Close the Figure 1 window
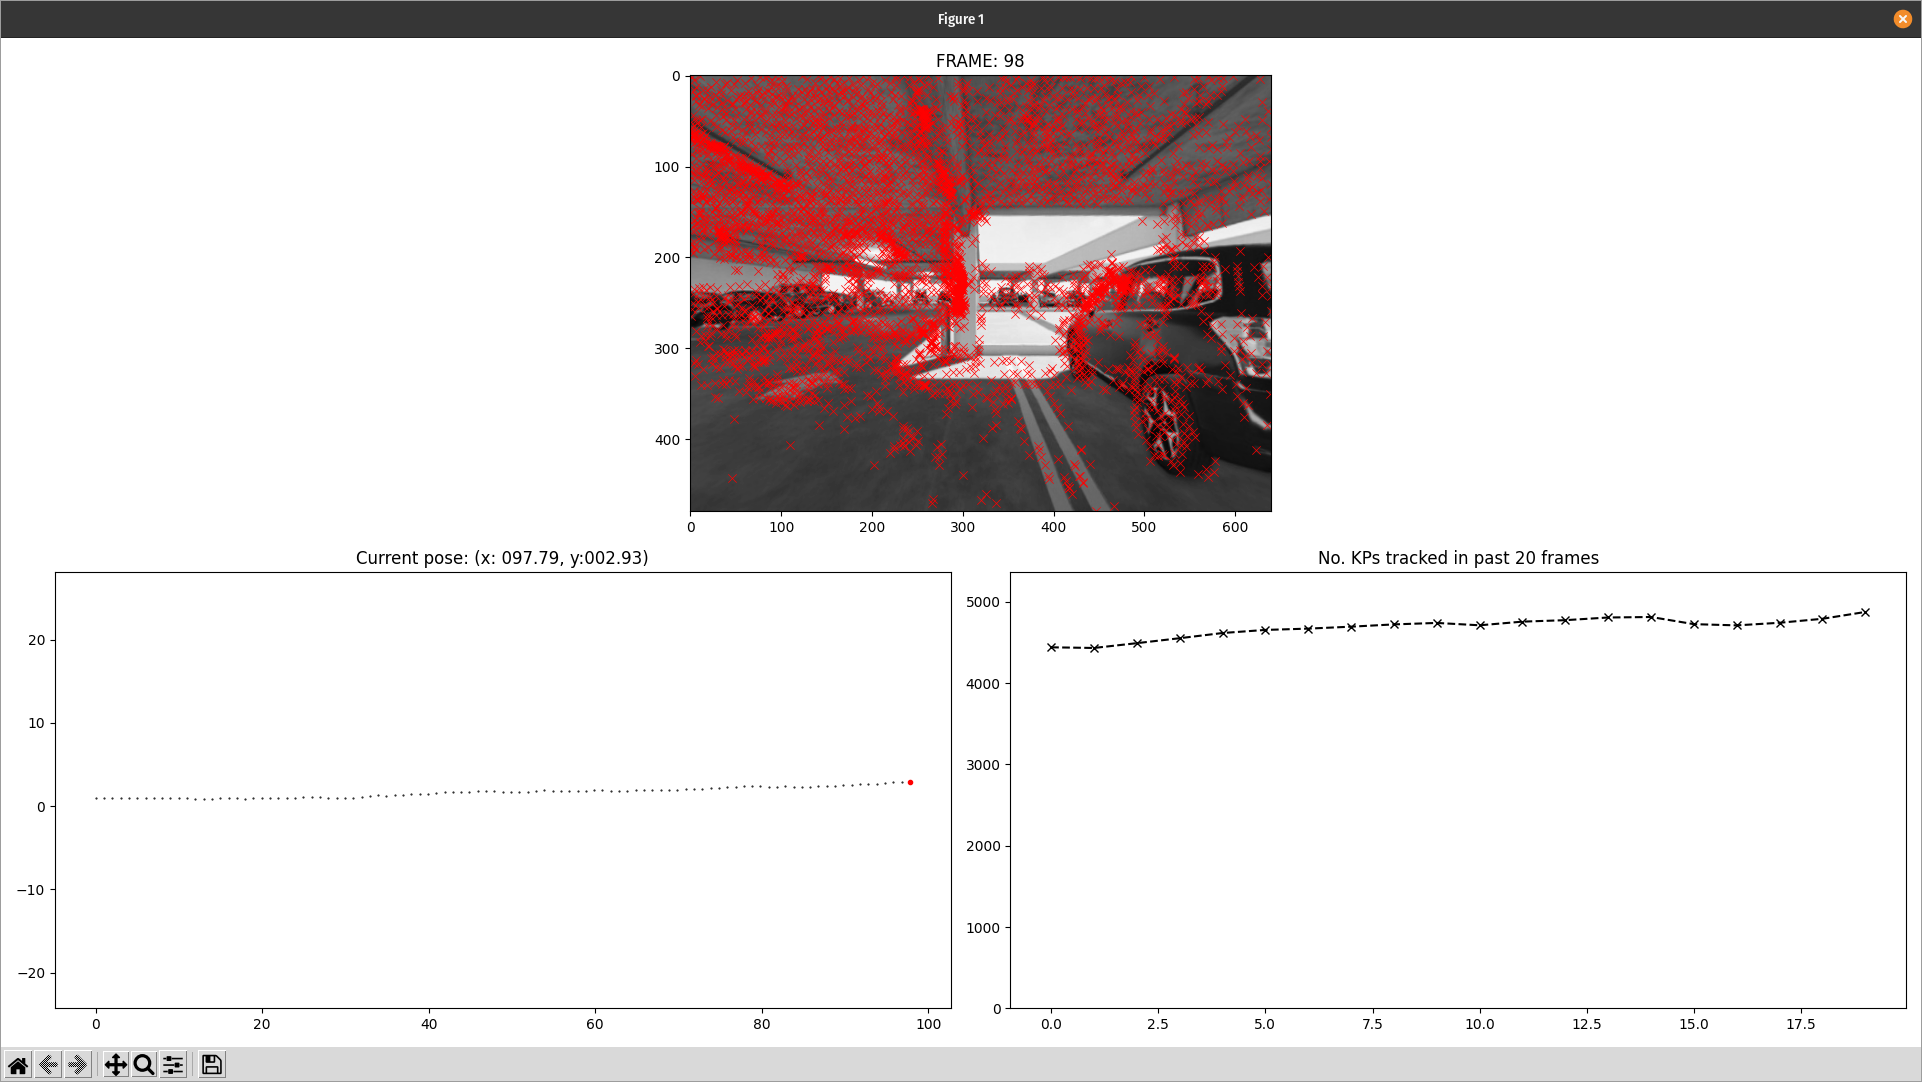This screenshot has height=1082, width=1922. tap(1902, 19)
